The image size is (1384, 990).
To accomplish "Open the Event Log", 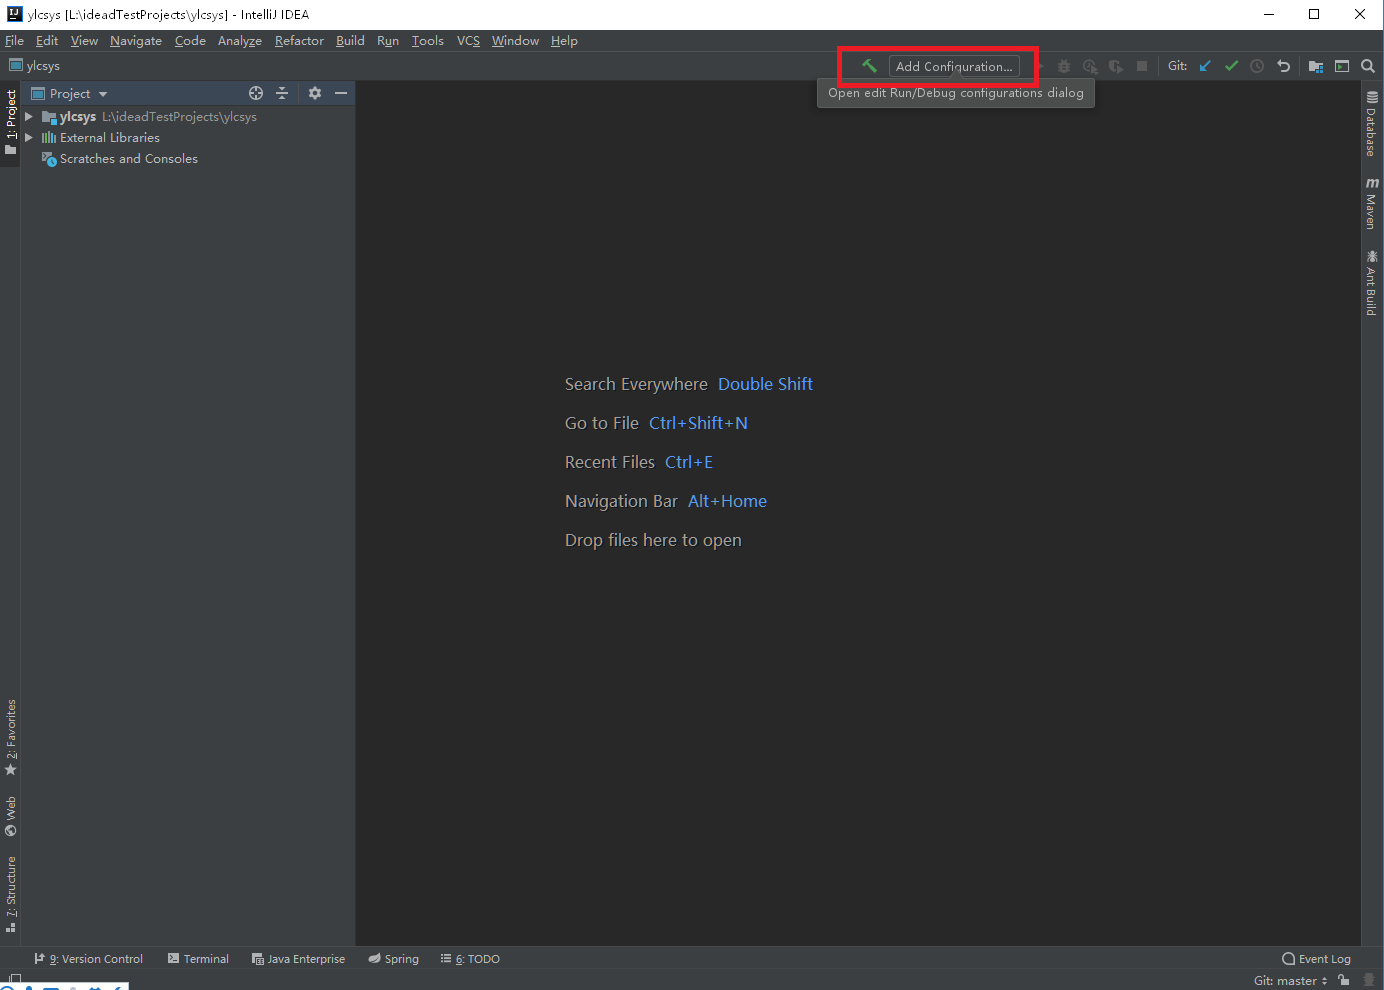I will 1316,959.
